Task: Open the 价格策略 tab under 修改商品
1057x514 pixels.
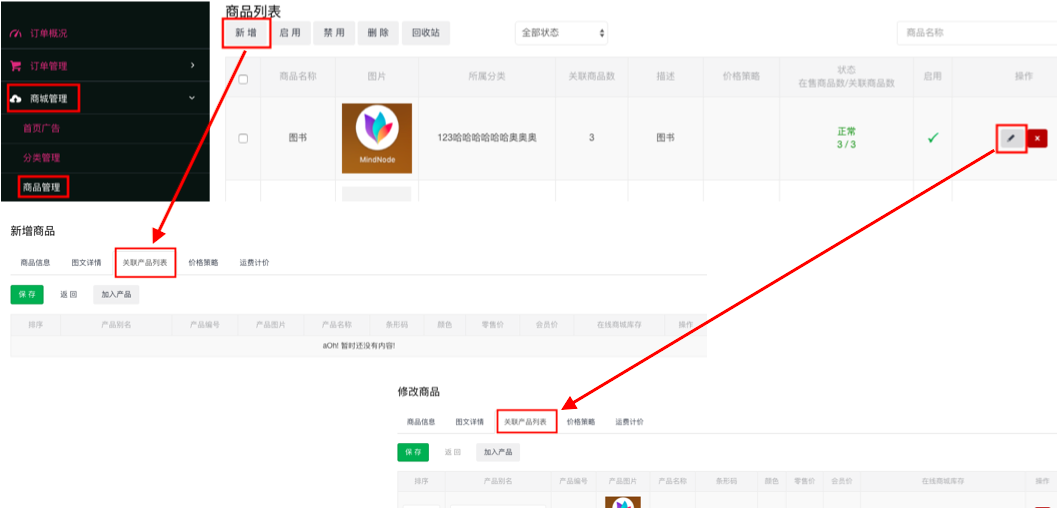Action: click(580, 422)
